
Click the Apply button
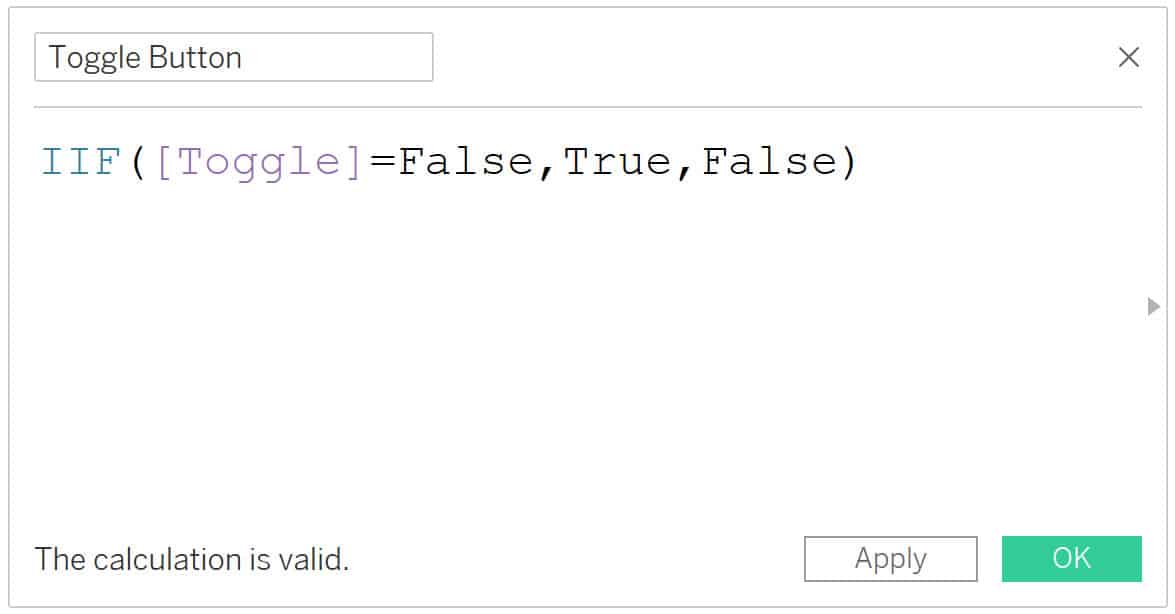click(x=890, y=559)
